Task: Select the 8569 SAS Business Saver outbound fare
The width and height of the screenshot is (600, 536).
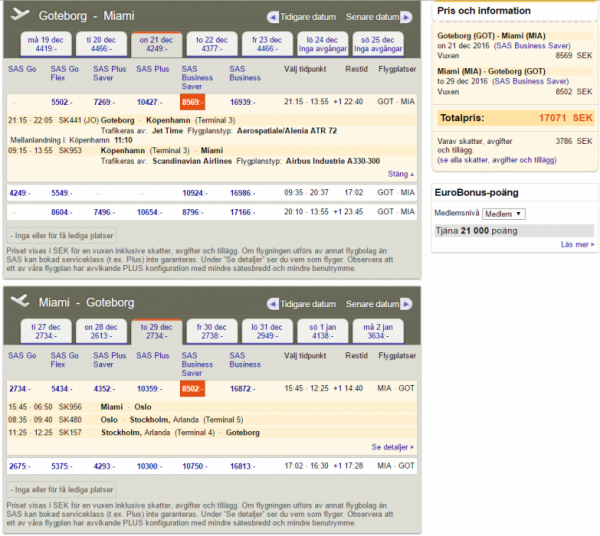Action: [x=193, y=102]
